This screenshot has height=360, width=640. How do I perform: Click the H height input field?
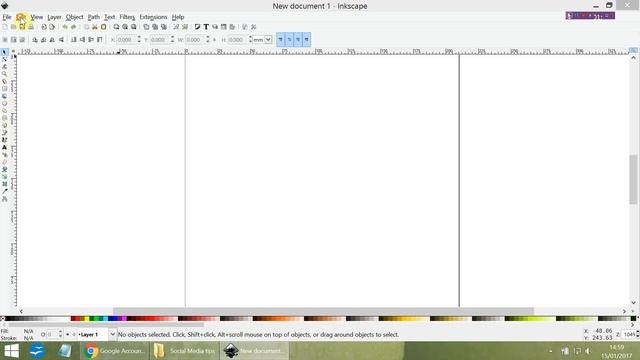[237, 40]
